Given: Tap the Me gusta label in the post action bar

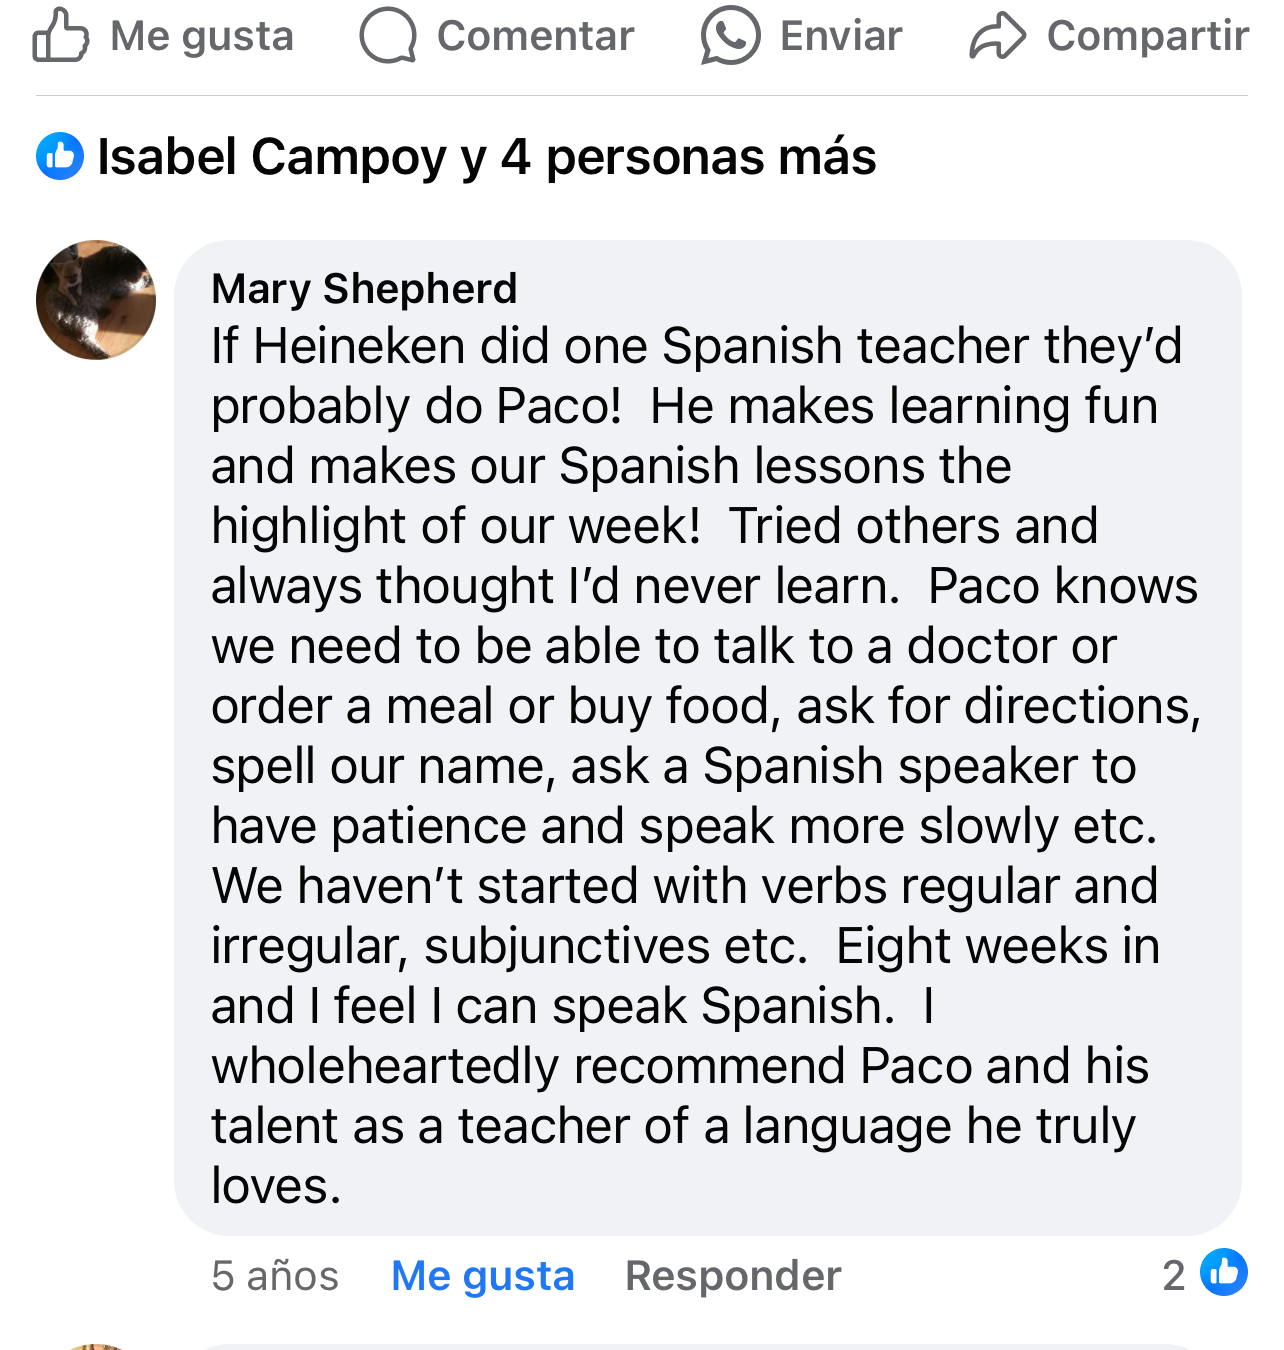Looking at the screenshot, I should 202,36.
